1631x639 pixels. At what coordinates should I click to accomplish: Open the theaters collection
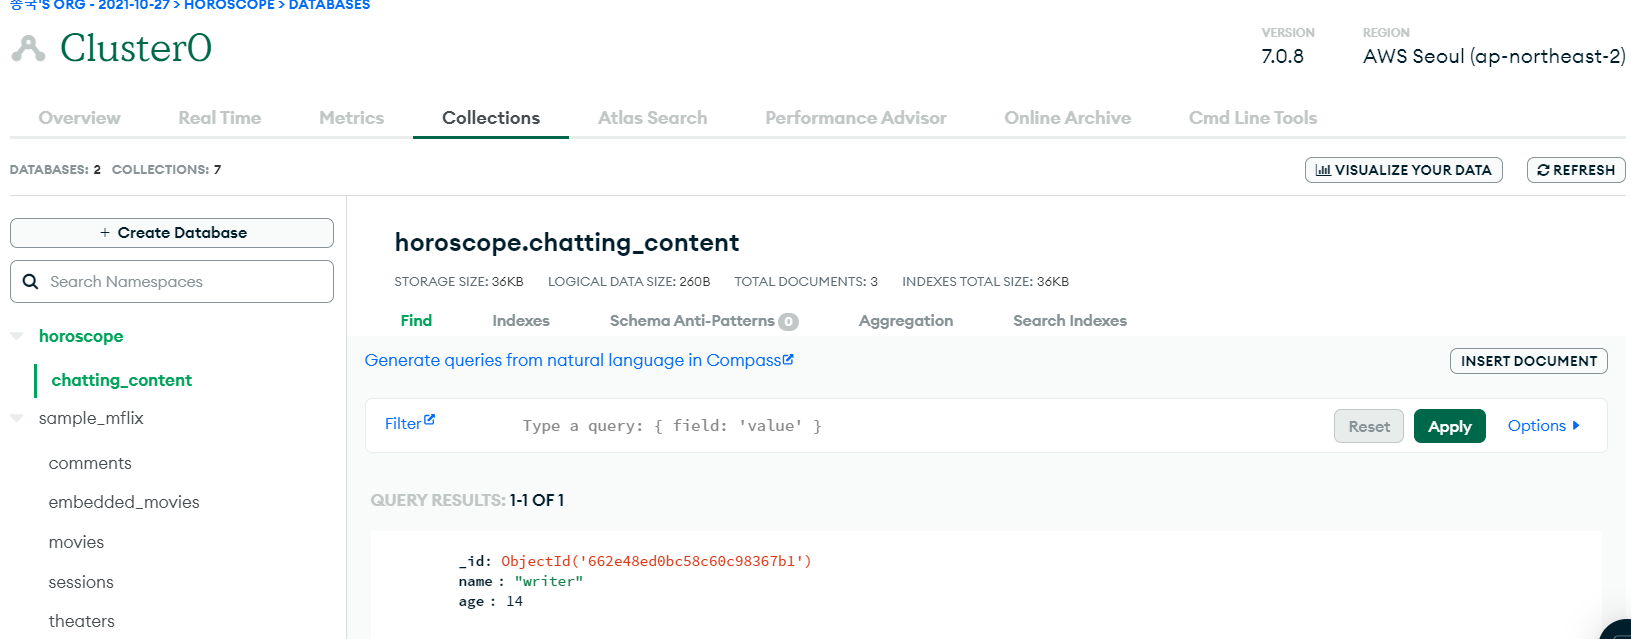82,621
